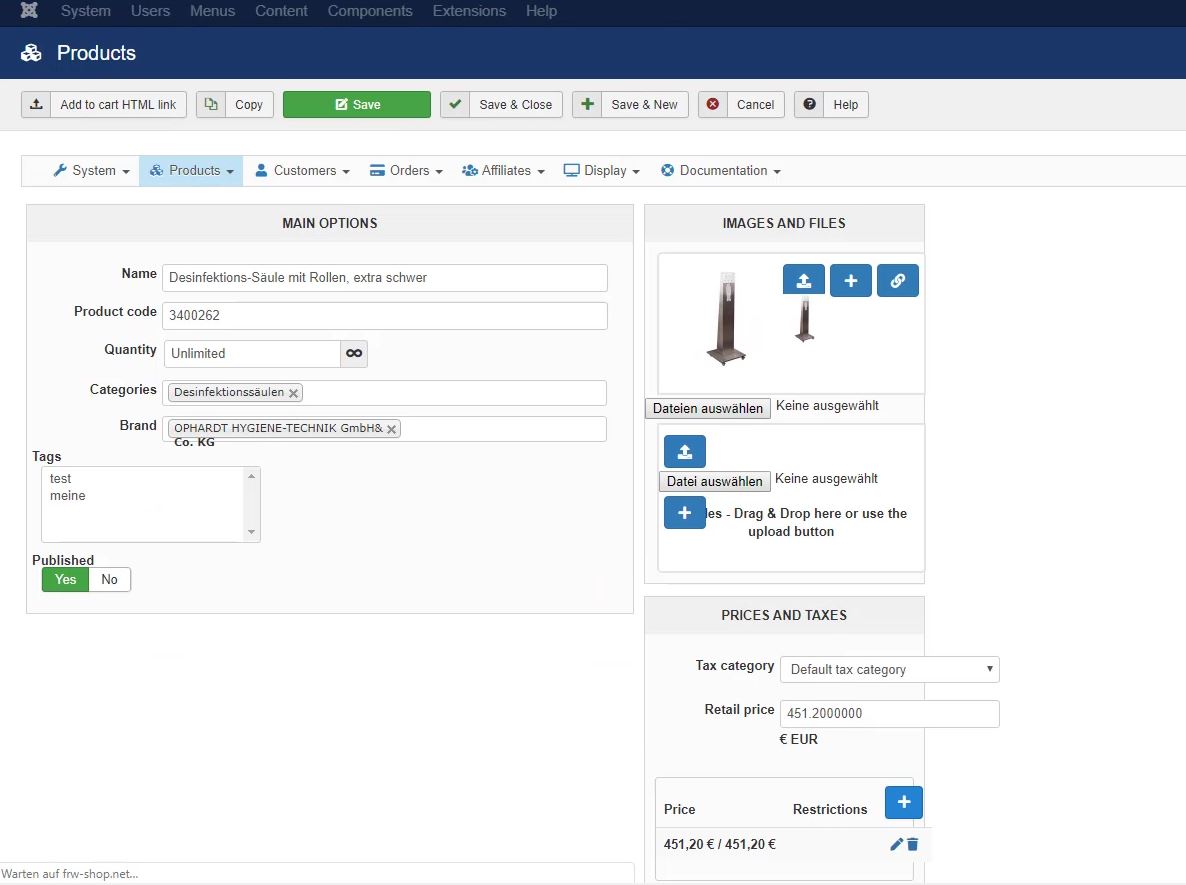Remove the Desinfektionssäulen category tag
The width and height of the screenshot is (1186, 885).
point(293,393)
